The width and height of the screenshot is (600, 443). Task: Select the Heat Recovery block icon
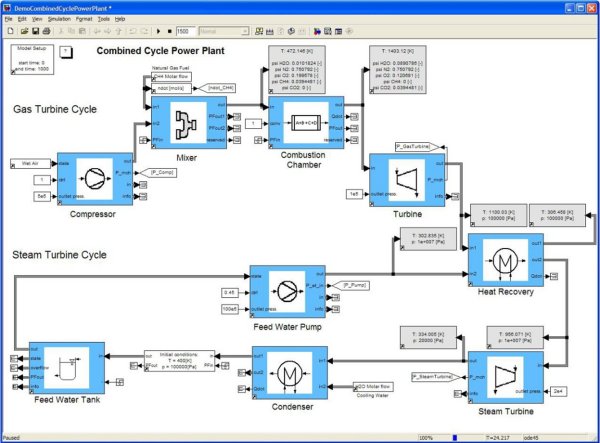pos(506,260)
